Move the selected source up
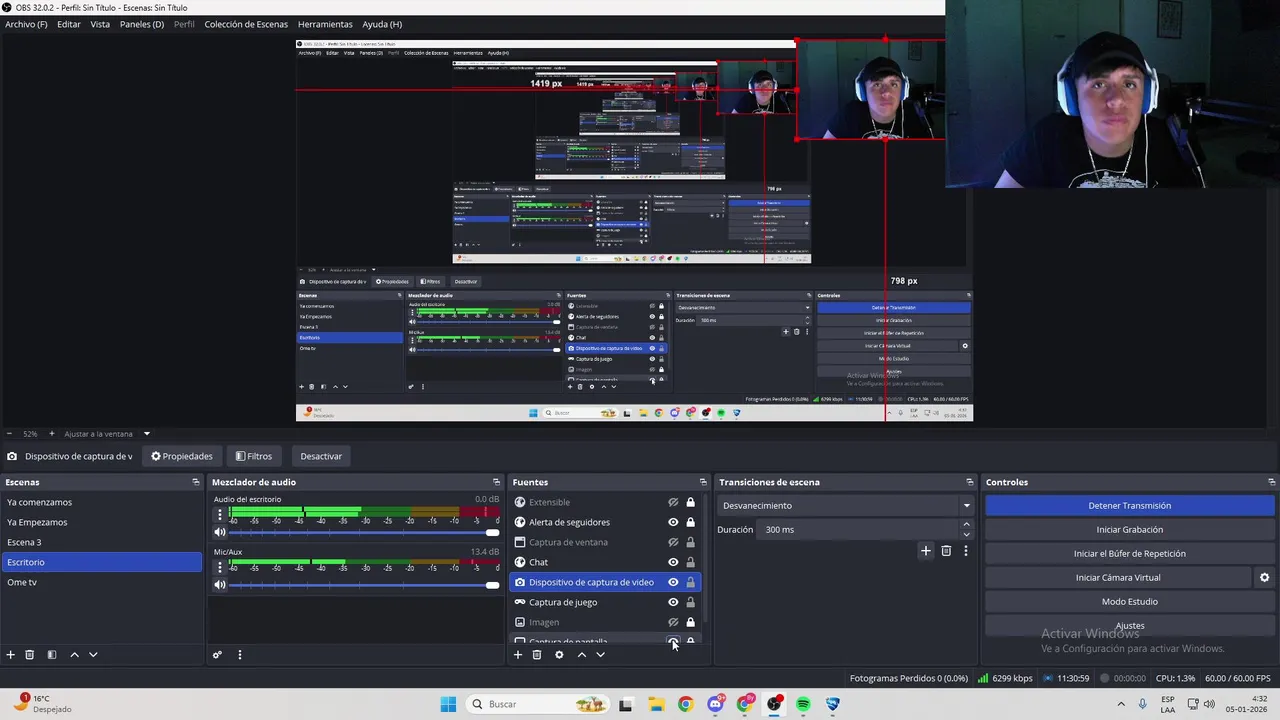 581,655
